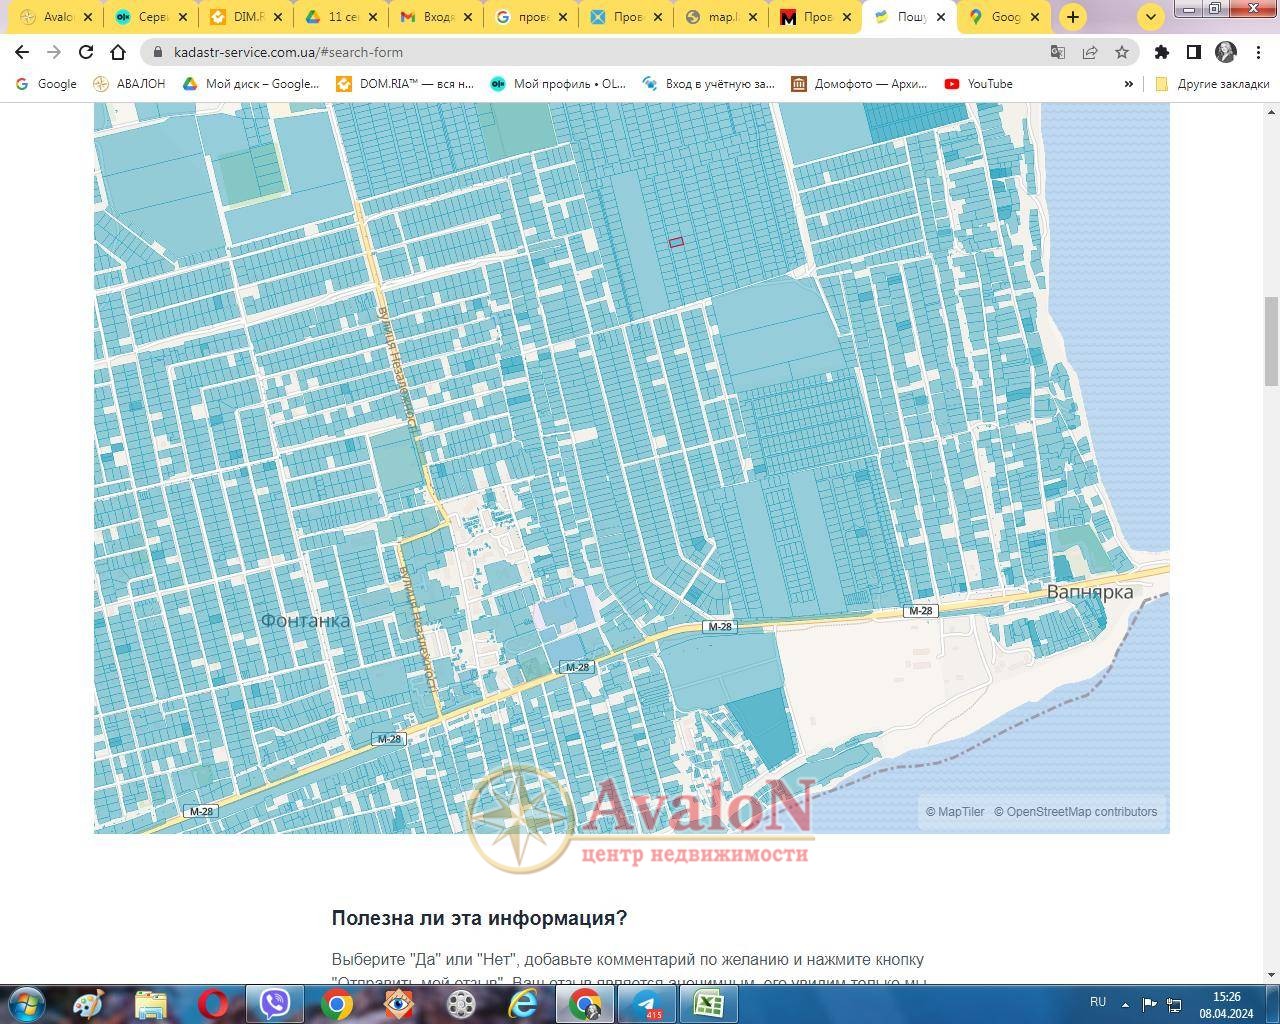This screenshot has width=1280, height=1024.
Task: Open Chrome three-dot menu
Action: pyautogui.click(x=1257, y=52)
